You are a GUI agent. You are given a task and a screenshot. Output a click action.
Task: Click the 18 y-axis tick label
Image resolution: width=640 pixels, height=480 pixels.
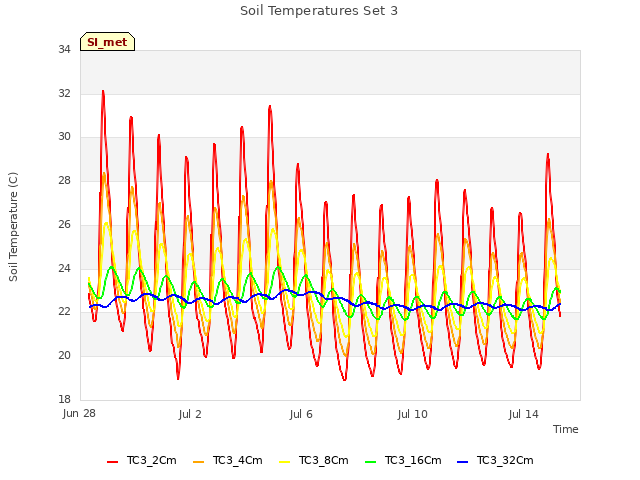tap(64, 399)
